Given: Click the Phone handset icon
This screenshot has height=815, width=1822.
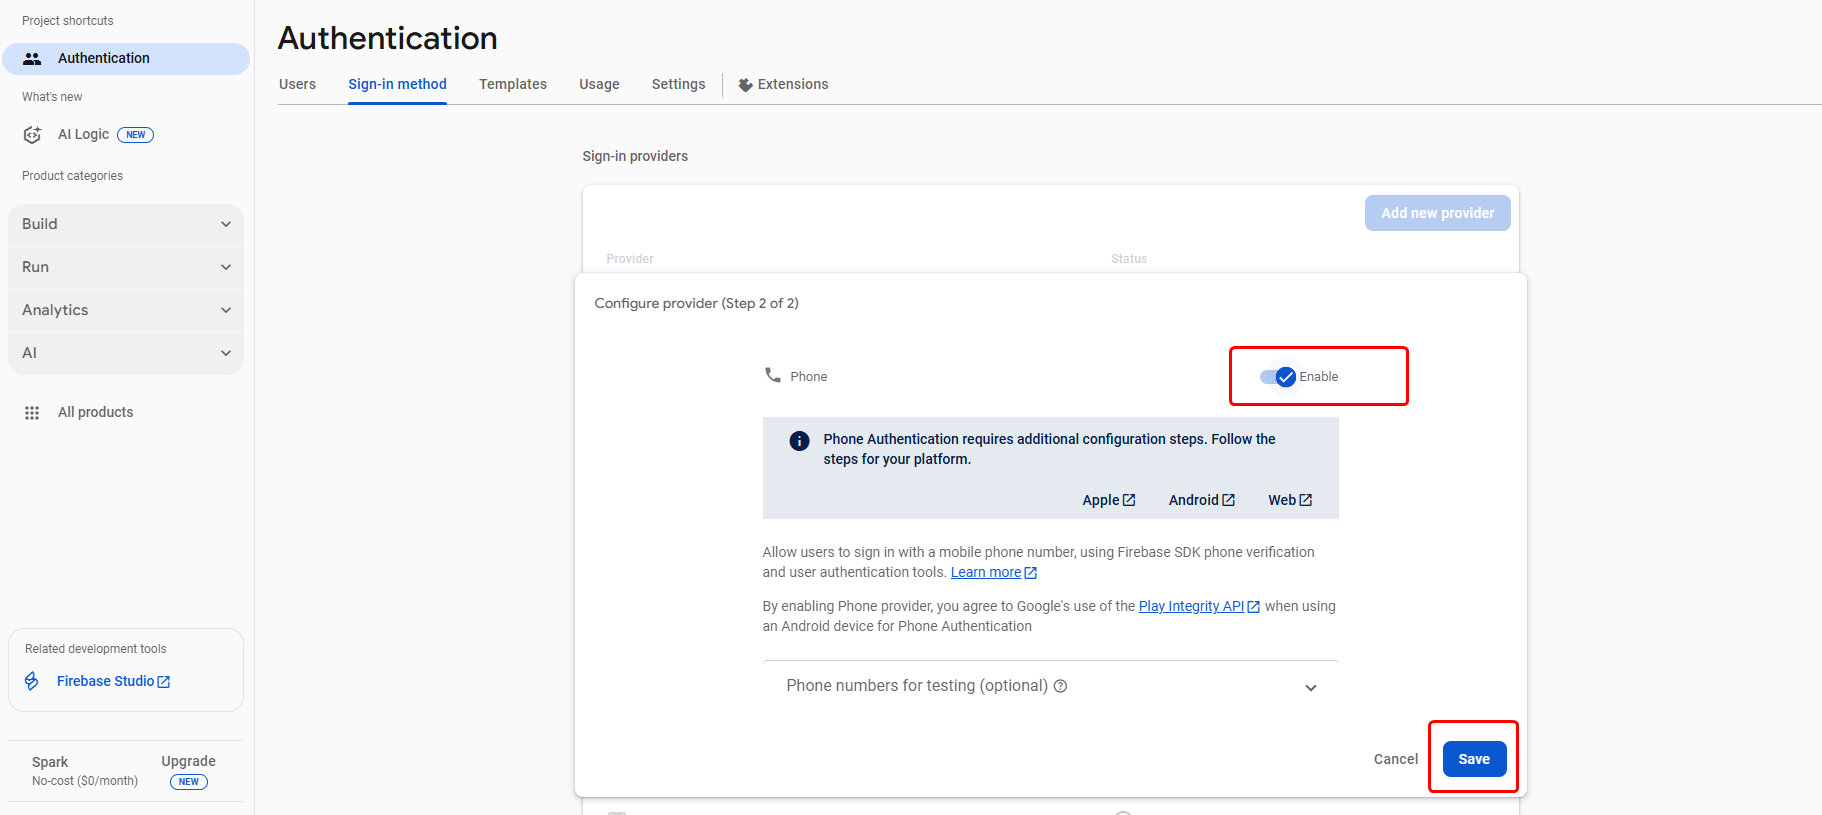Looking at the screenshot, I should pos(773,375).
